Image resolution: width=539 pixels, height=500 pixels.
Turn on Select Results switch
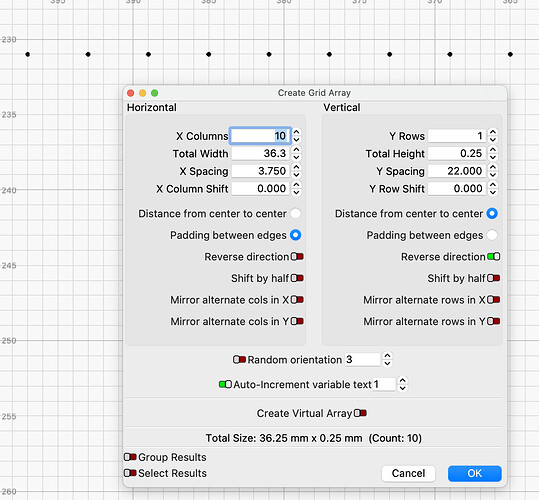[x=130, y=473]
